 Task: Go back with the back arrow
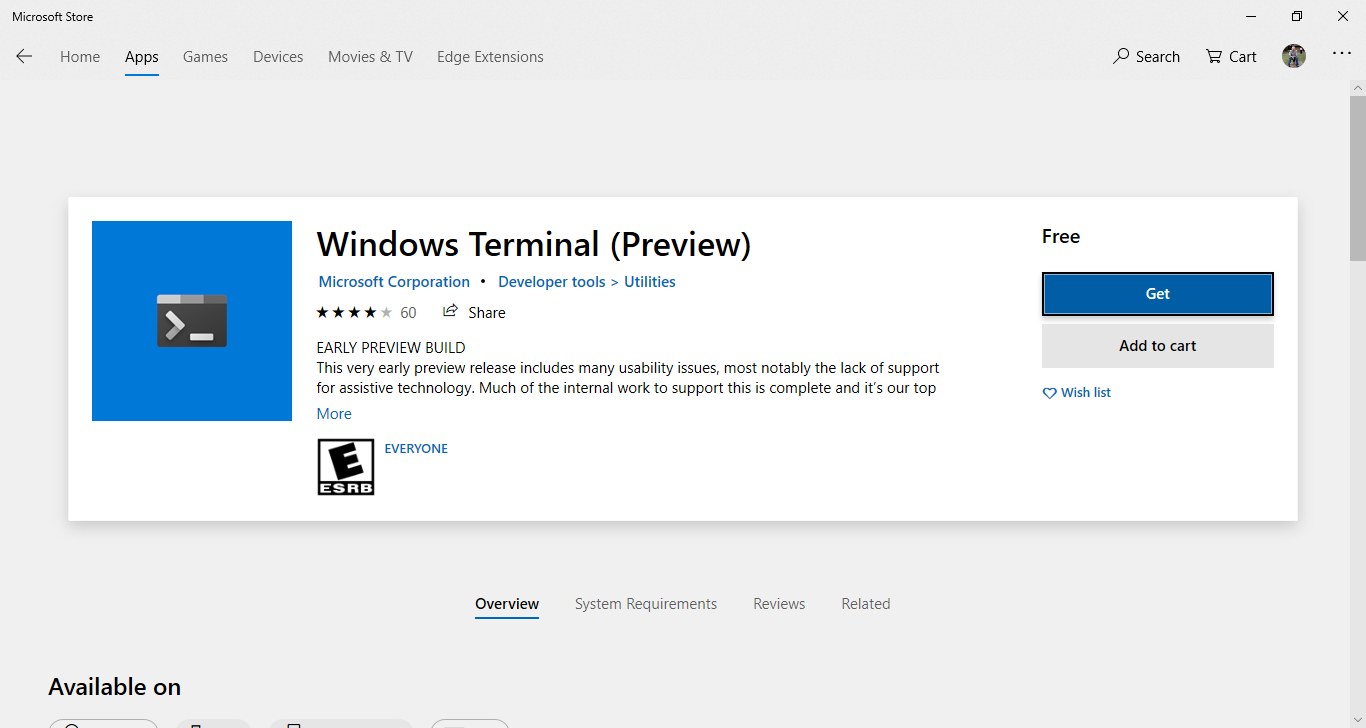pos(24,56)
